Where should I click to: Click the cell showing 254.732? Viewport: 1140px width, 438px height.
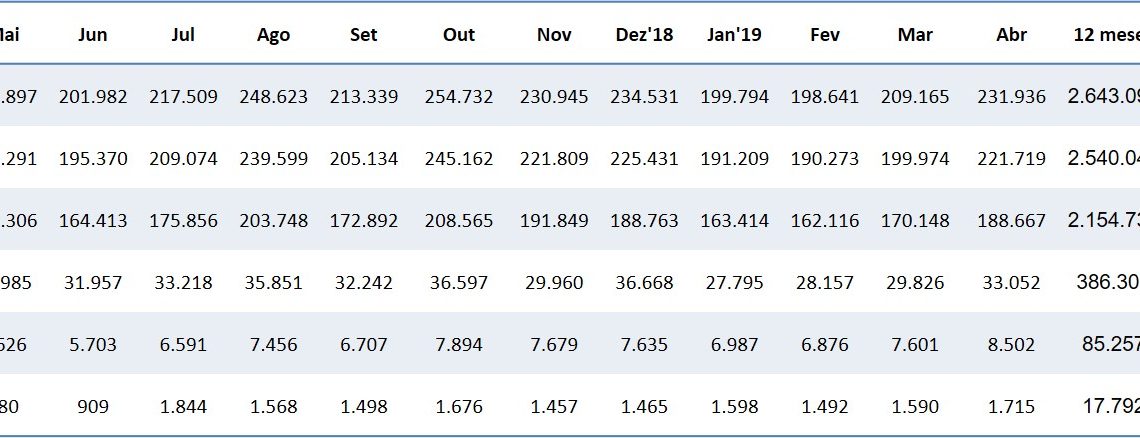(x=459, y=97)
